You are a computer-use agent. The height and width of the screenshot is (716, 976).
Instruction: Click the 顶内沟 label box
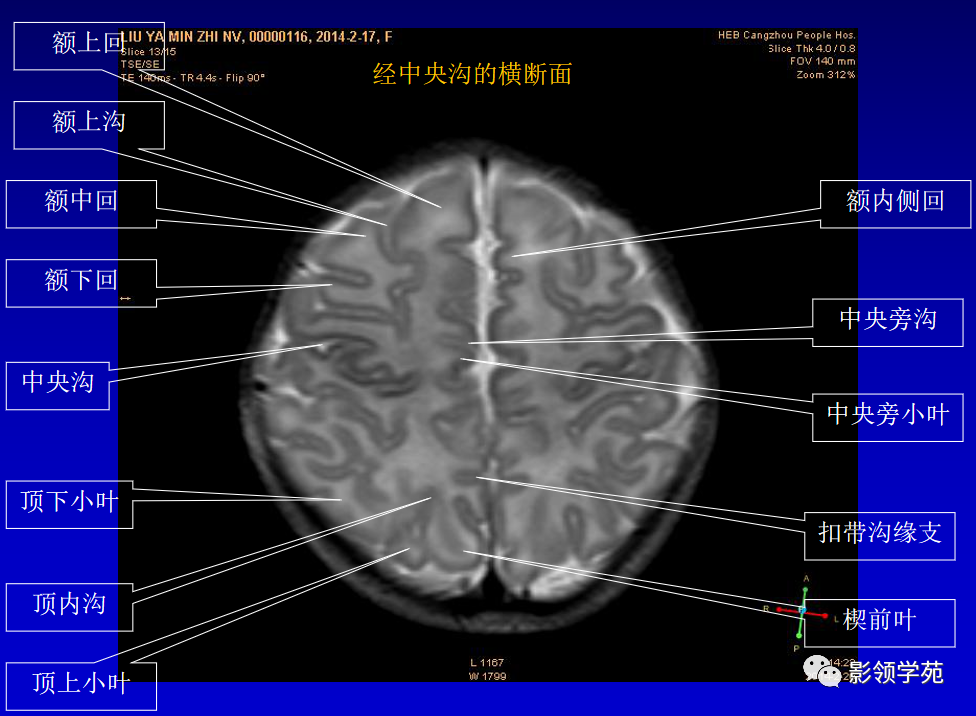pyautogui.click(x=69, y=607)
